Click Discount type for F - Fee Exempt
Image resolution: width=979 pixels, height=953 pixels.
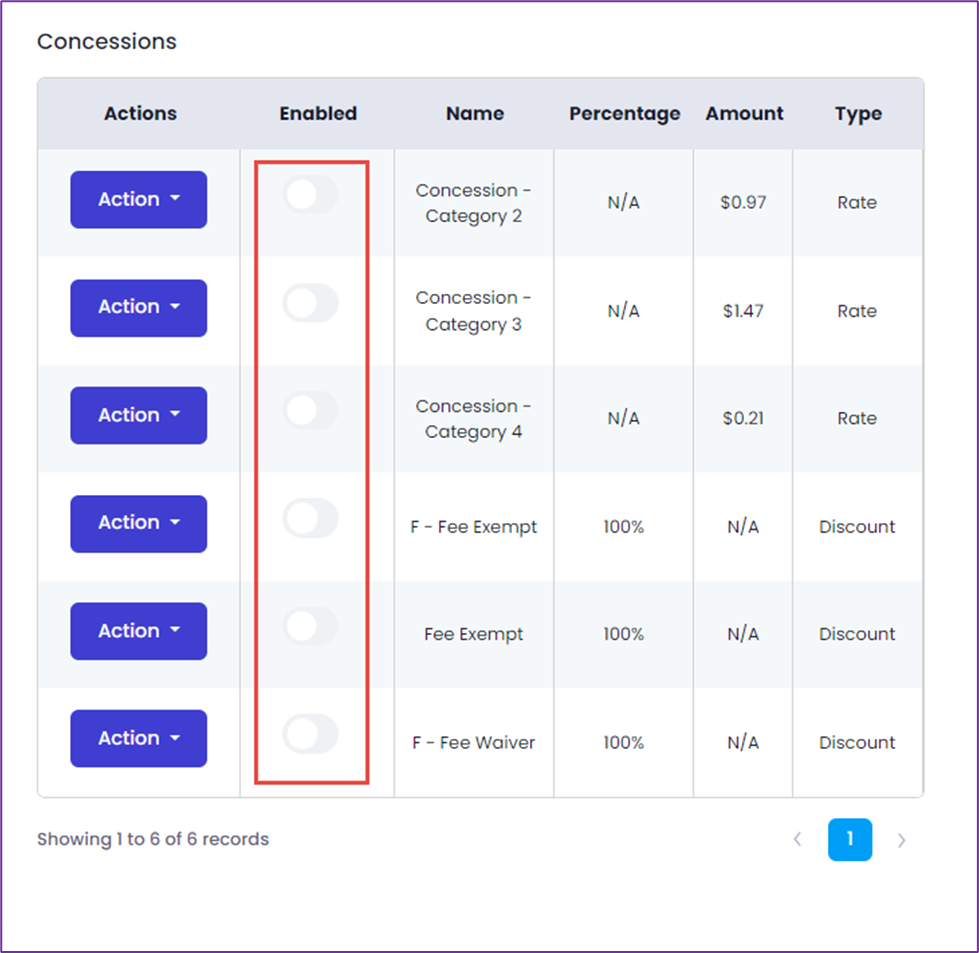(x=857, y=527)
